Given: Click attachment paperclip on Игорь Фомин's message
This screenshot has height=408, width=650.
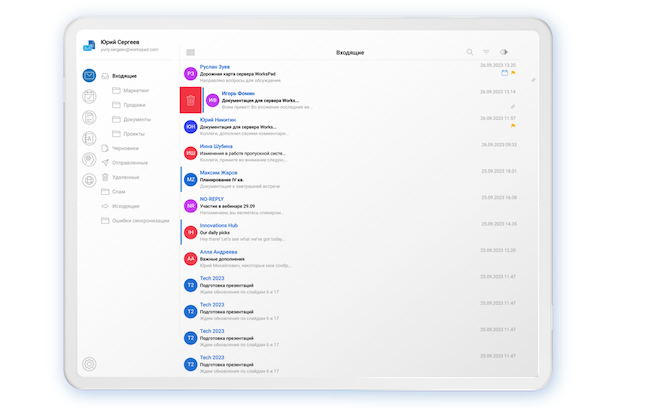Looking at the screenshot, I should click(513, 107).
